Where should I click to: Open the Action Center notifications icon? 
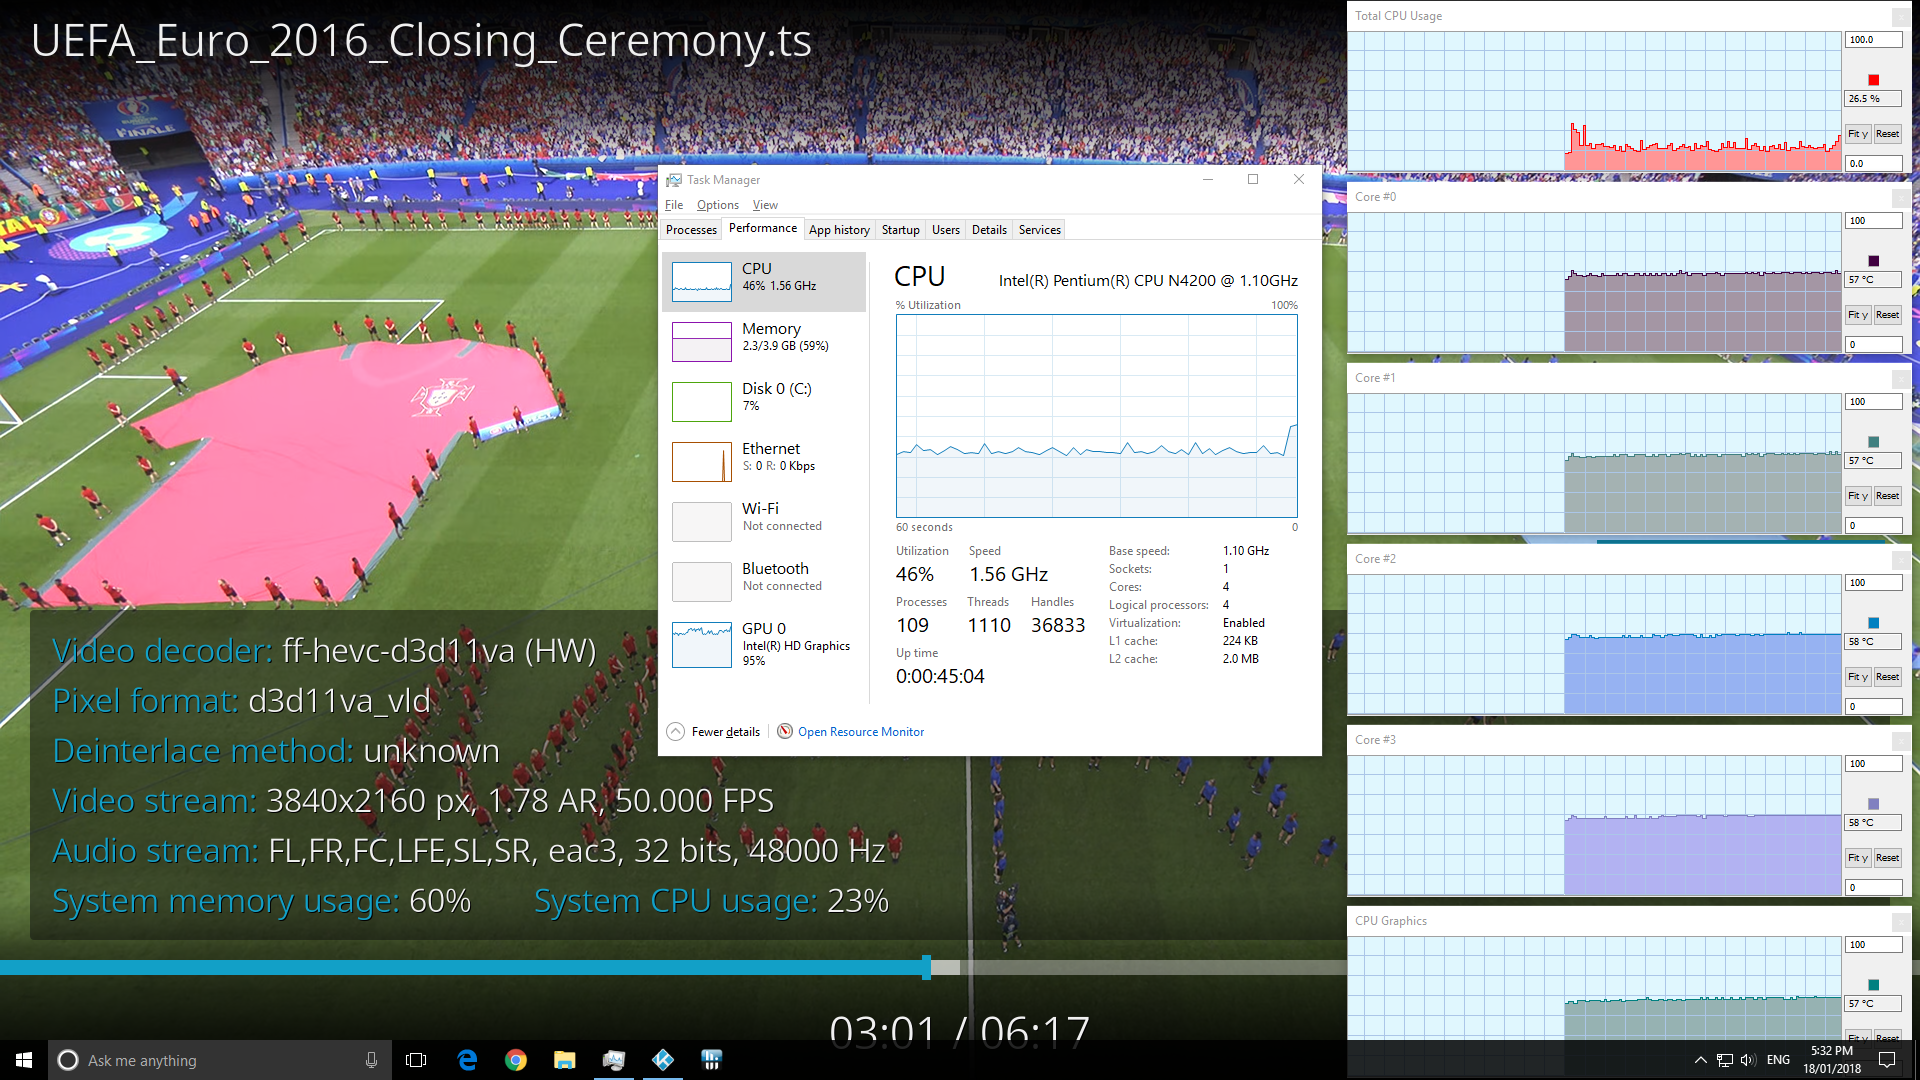pyautogui.click(x=1887, y=1060)
